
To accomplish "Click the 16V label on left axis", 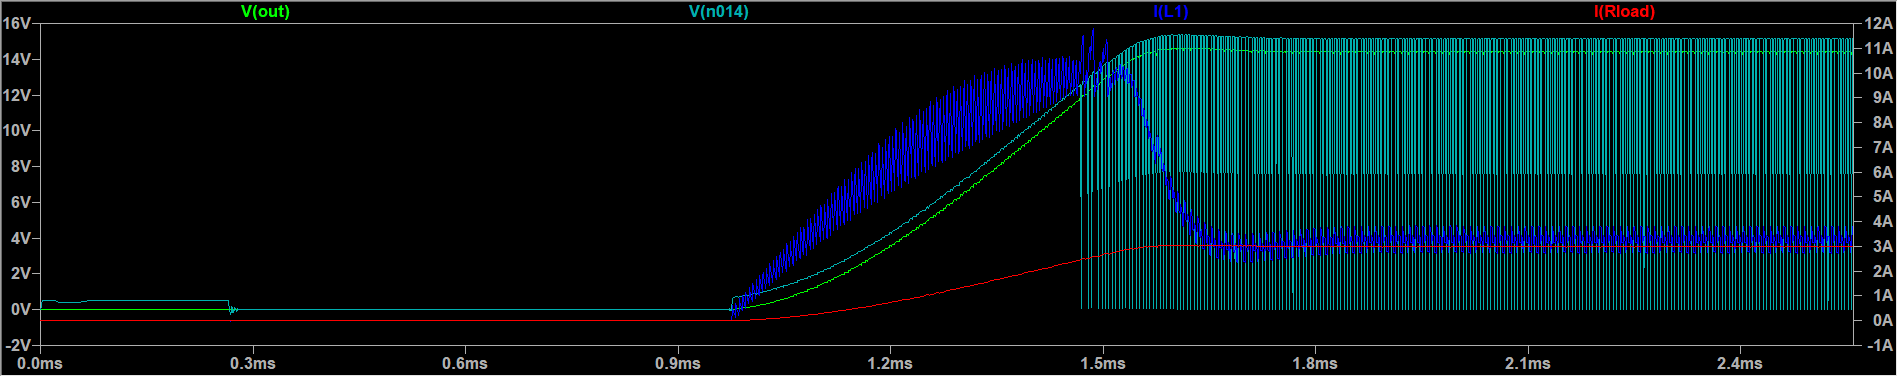I will (16, 23).
